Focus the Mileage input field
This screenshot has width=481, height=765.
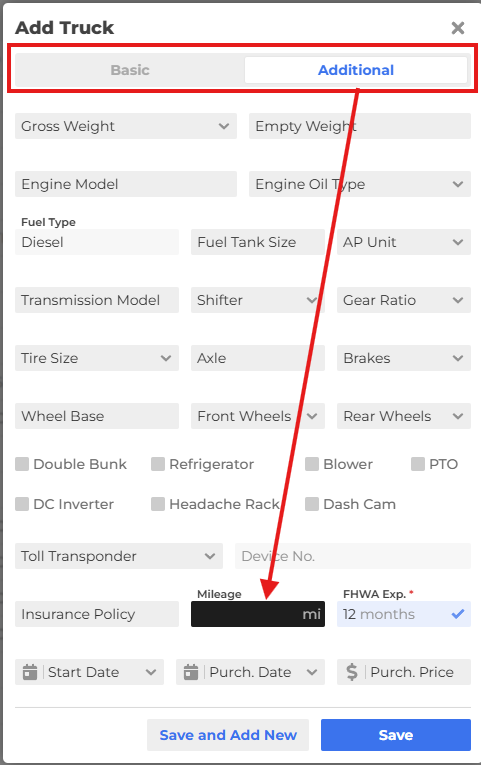[x=258, y=614]
